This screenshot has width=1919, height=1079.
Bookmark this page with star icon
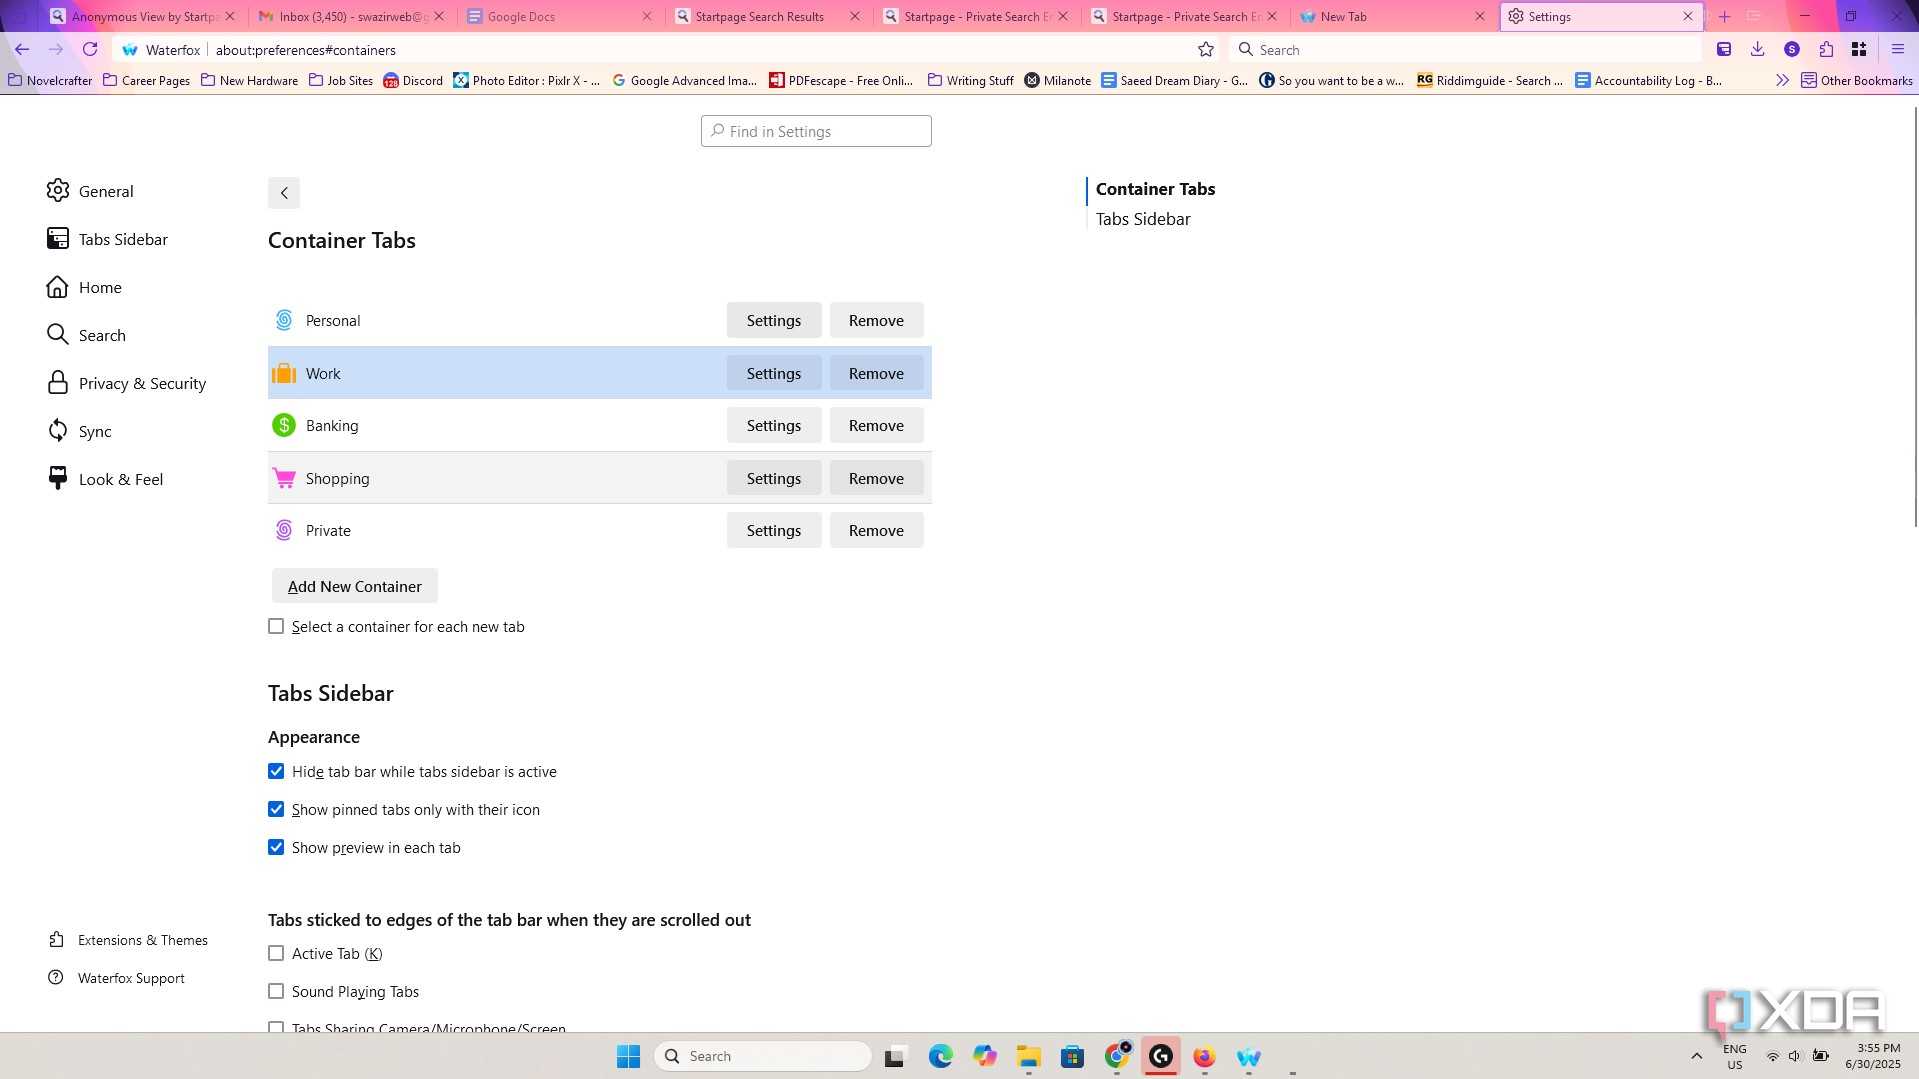coord(1206,49)
